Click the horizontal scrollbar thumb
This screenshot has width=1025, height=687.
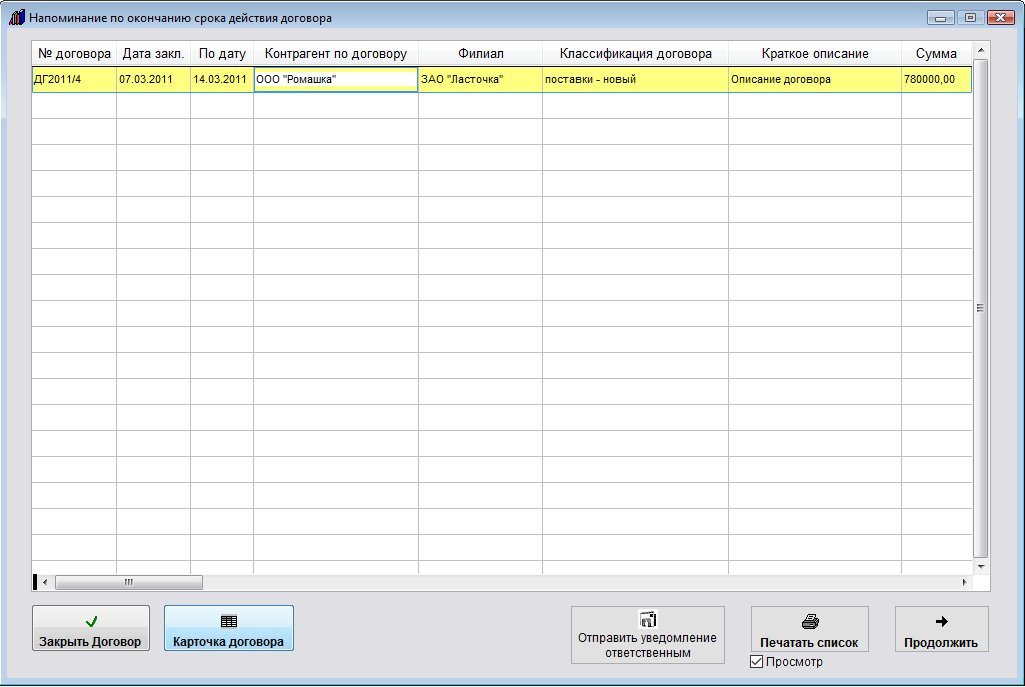pos(128,582)
